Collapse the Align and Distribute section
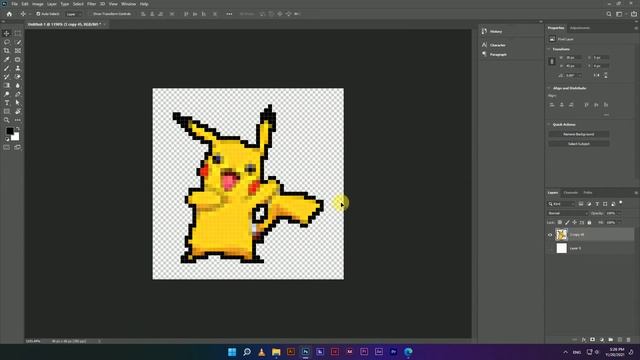The width and height of the screenshot is (640, 360). tap(548, 88)
